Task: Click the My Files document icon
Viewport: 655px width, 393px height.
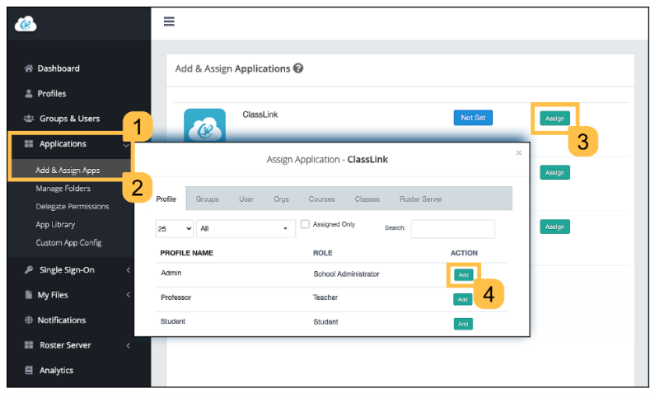Action: pyautogui.click(x=28, y=295)
